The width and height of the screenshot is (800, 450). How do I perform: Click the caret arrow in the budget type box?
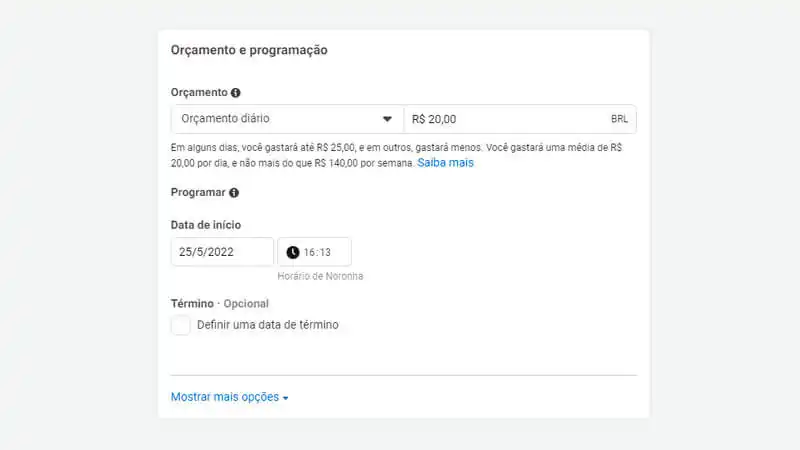(388, 119)
